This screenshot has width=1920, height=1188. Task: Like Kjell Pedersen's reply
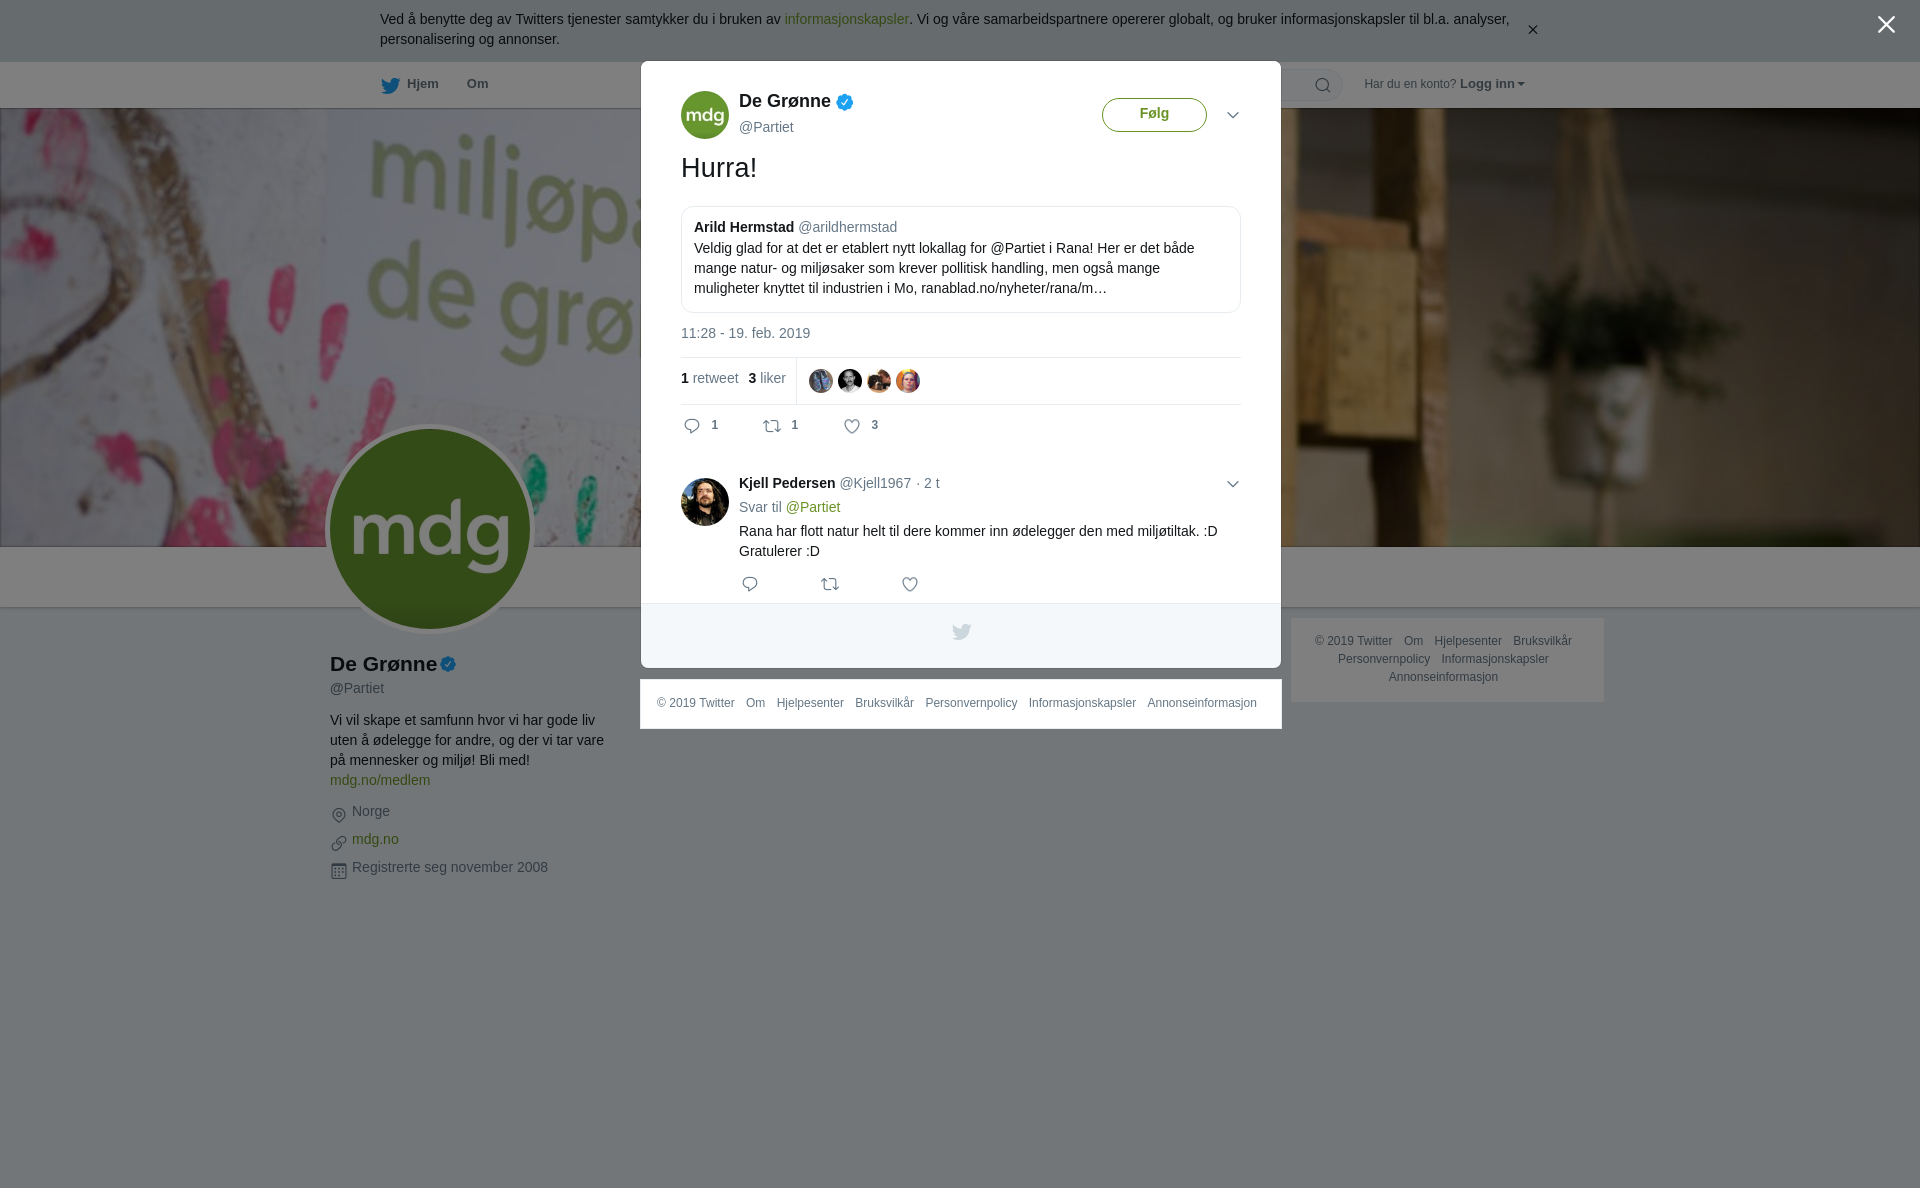(x=910, y=584)
